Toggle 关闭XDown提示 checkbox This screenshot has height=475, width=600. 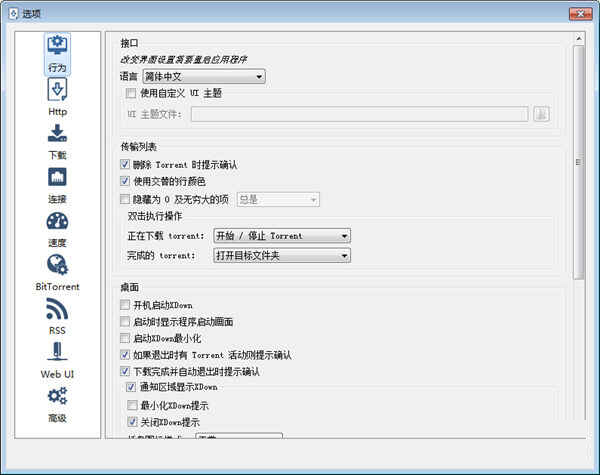tap(132, 422)
